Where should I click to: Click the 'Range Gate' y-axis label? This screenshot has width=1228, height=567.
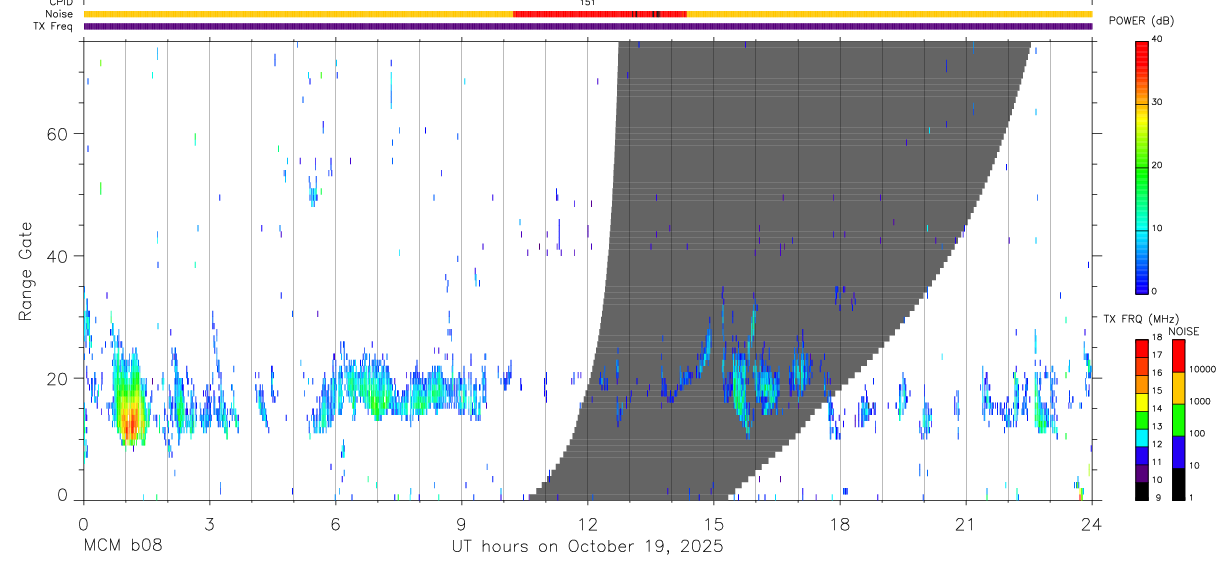click(26, 272)
